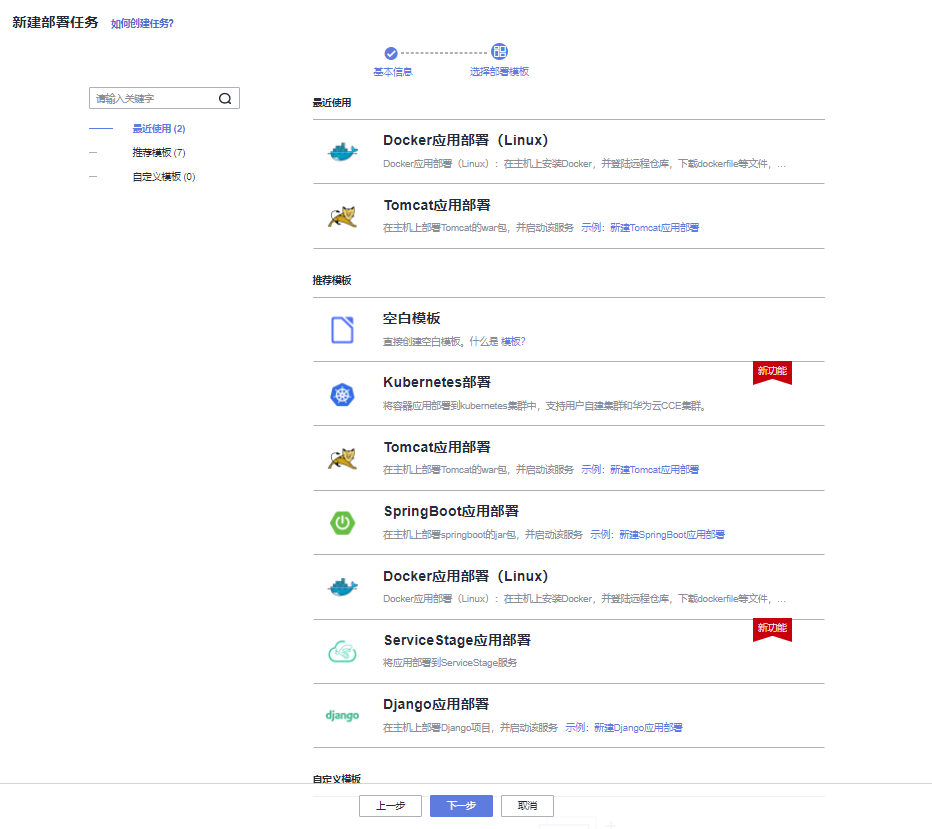Click the blue 下一步 button

coord(461,806)
